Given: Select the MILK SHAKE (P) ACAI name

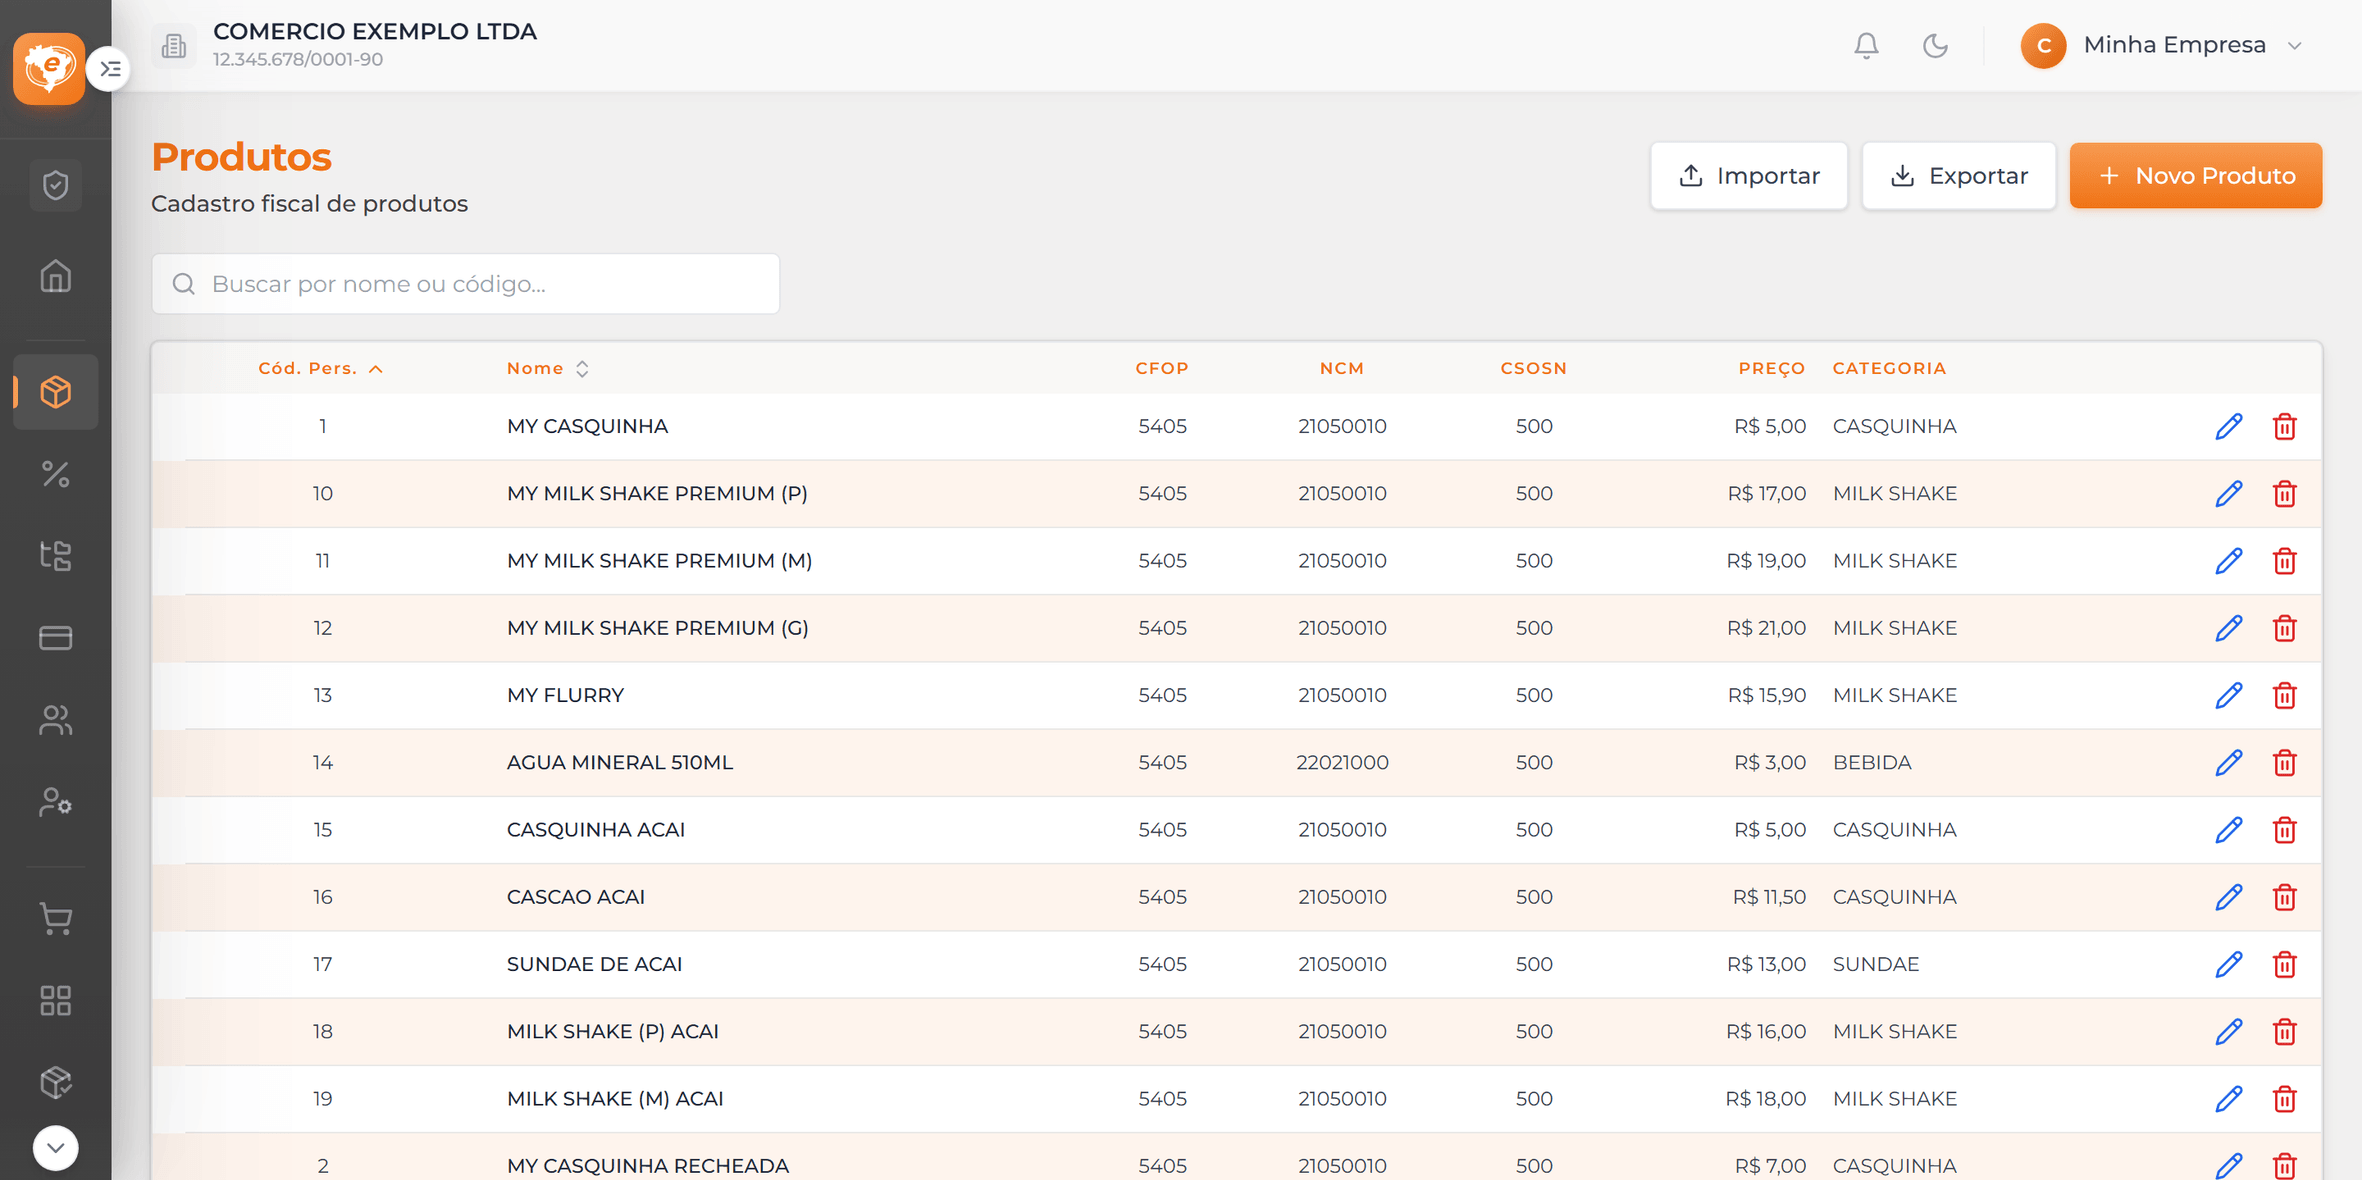Looking at the screenshot, I should coord(613,1031).
